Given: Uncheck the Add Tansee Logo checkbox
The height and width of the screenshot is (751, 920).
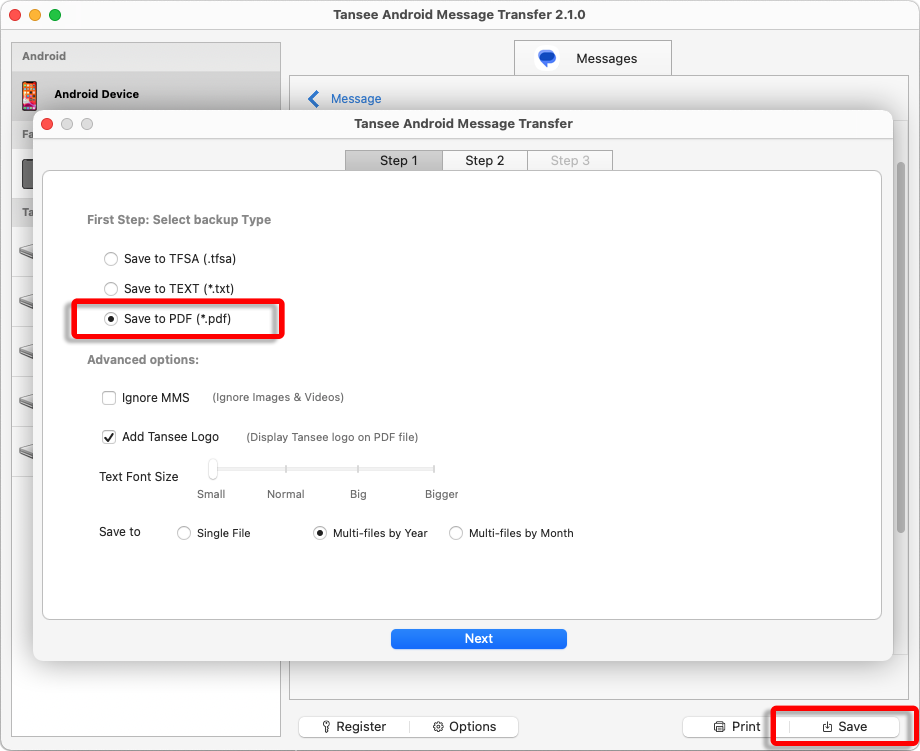Looking at the screenshot, I should (109, 437).
